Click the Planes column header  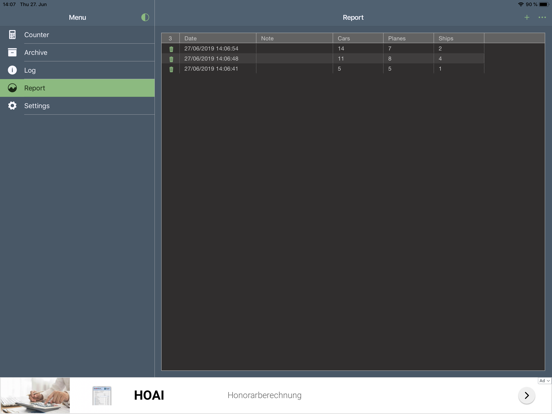click(x=408, y=38)
